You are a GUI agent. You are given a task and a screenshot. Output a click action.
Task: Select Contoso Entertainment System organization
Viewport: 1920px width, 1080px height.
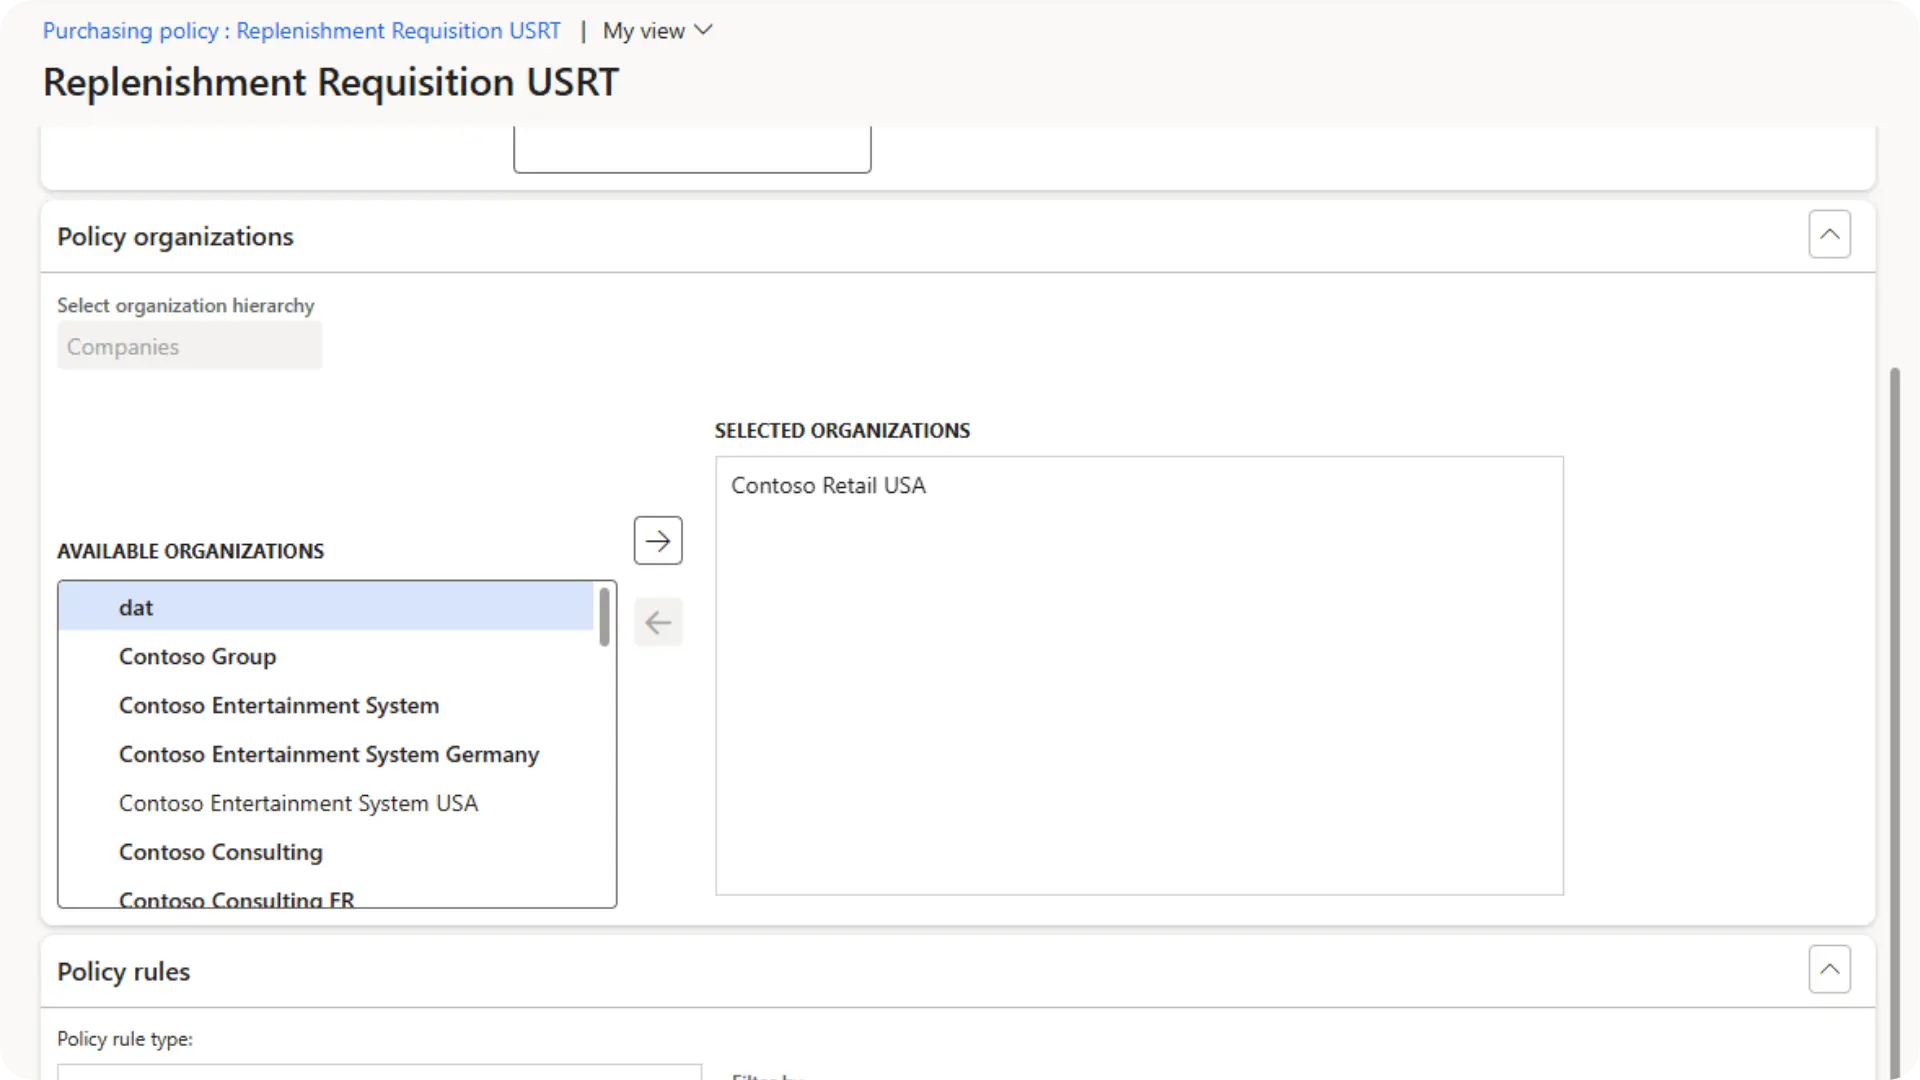(x=278, y=706)
